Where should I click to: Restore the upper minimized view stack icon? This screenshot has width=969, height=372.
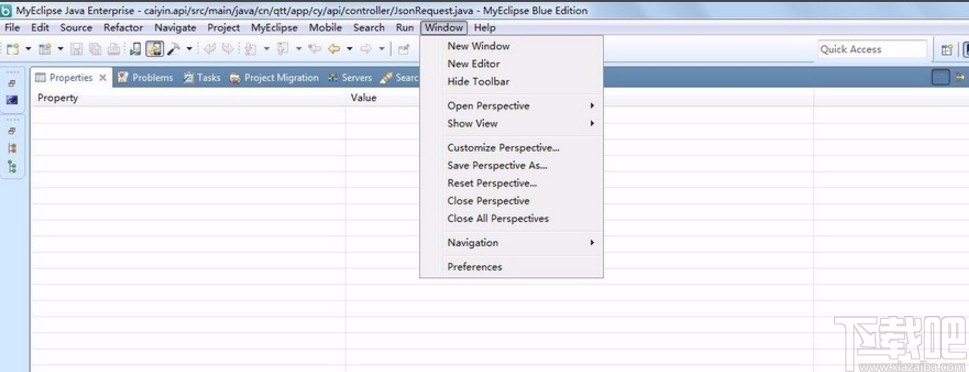click(x=12, y=83)
